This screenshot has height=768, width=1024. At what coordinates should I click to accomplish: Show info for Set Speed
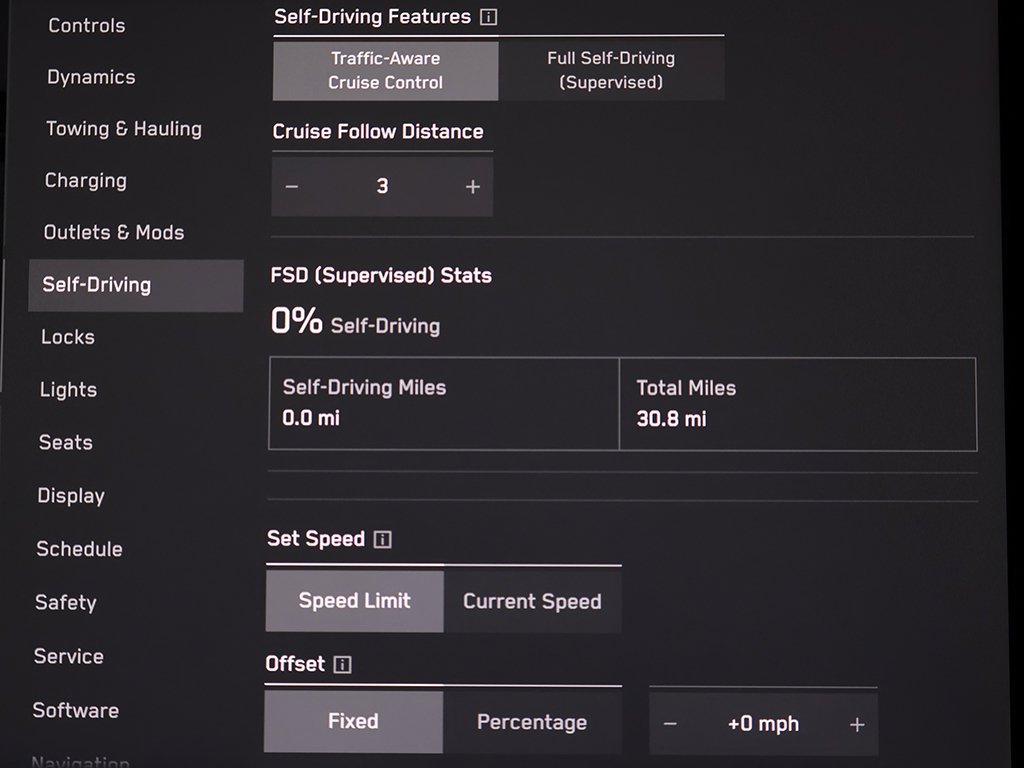[x=382, y=539]
